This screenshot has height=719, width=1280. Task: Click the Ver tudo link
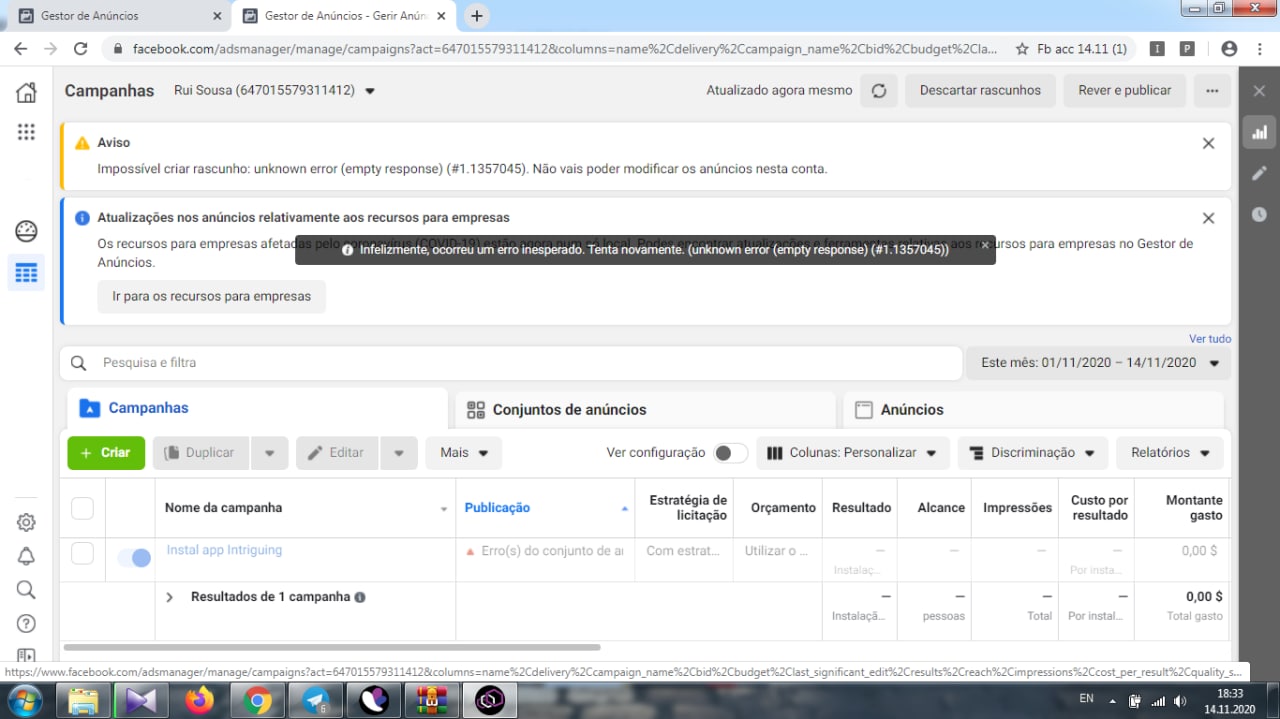(x=1210, y=339)
